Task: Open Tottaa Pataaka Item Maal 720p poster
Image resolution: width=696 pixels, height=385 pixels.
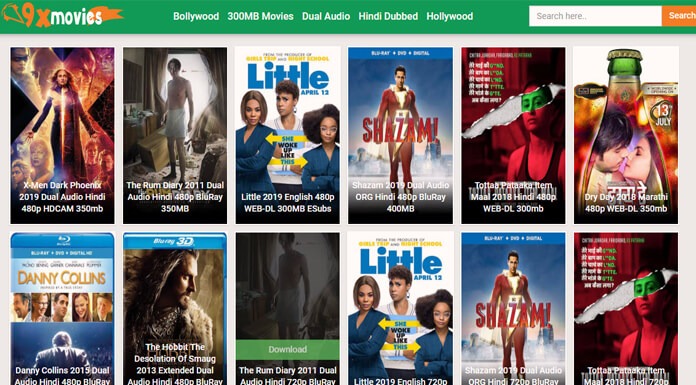Action: 626,309
